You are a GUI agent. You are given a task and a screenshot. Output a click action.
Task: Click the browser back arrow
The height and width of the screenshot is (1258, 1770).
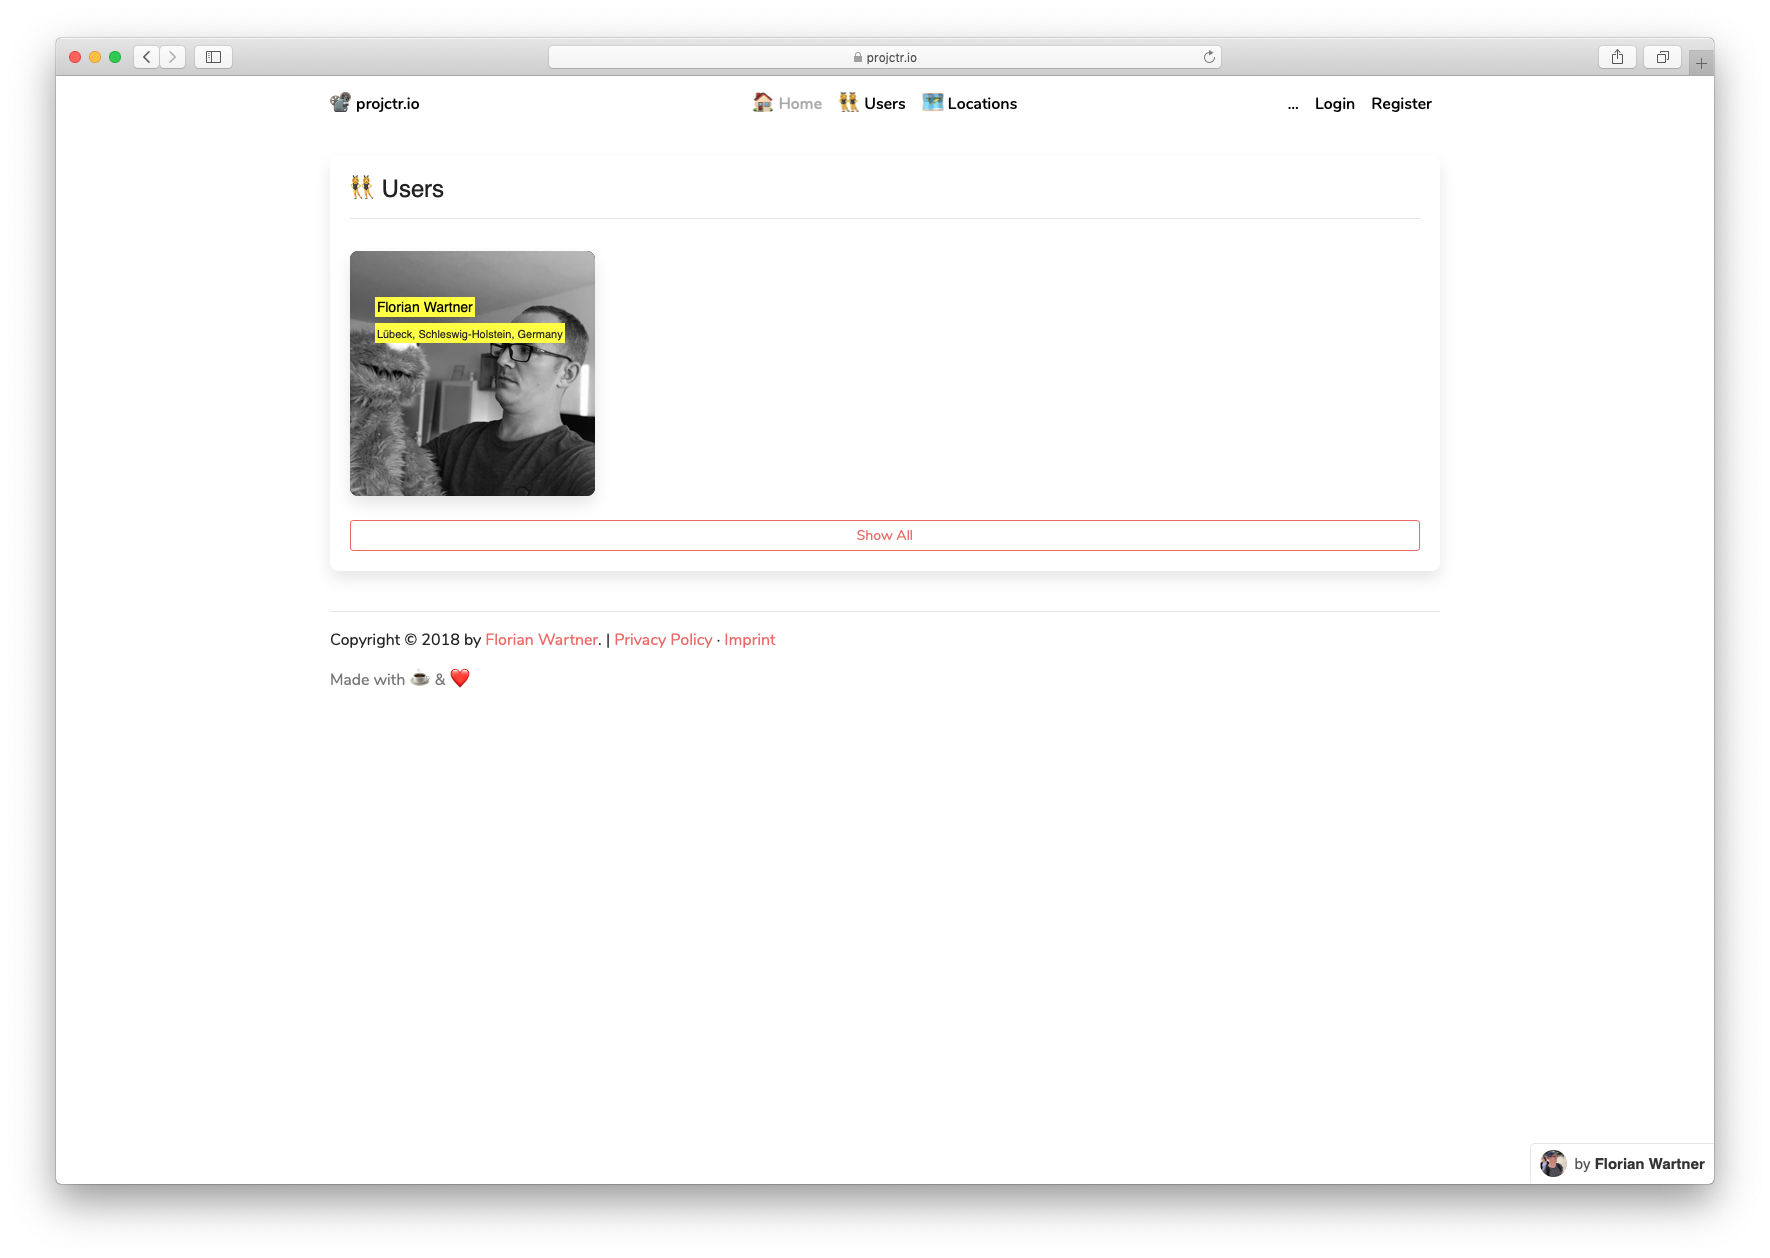[x=146, y=57]
